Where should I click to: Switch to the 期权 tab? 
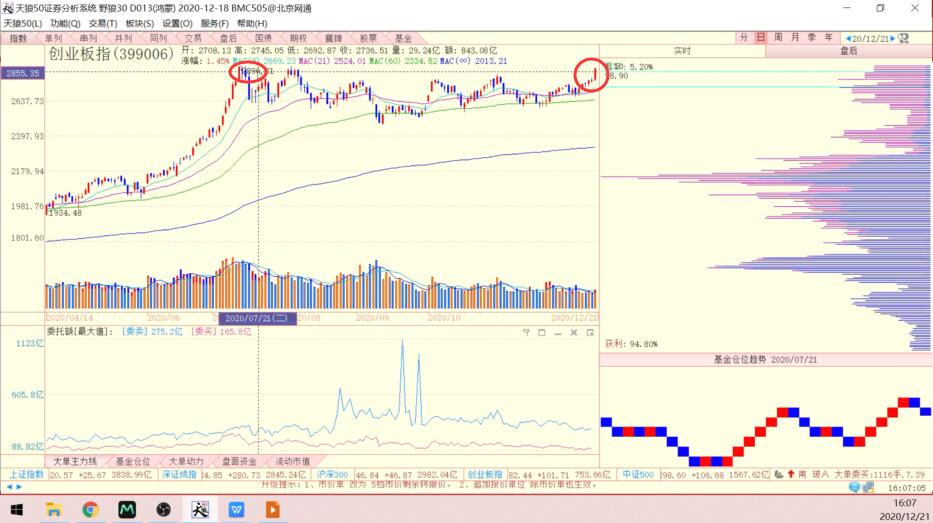298,38
